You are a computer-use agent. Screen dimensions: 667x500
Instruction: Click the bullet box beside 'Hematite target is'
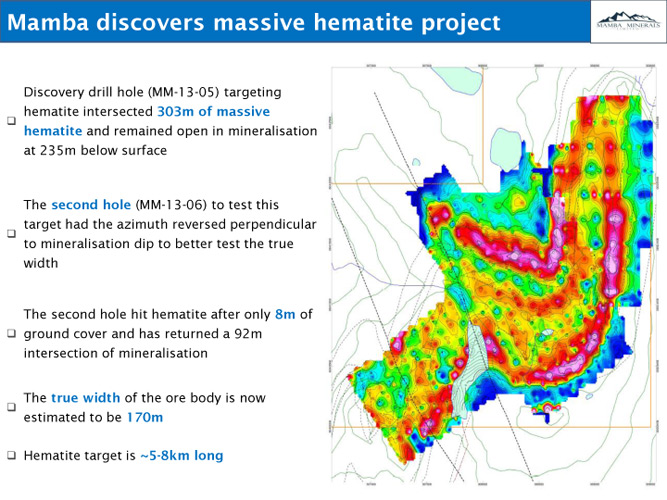(11, 456)
